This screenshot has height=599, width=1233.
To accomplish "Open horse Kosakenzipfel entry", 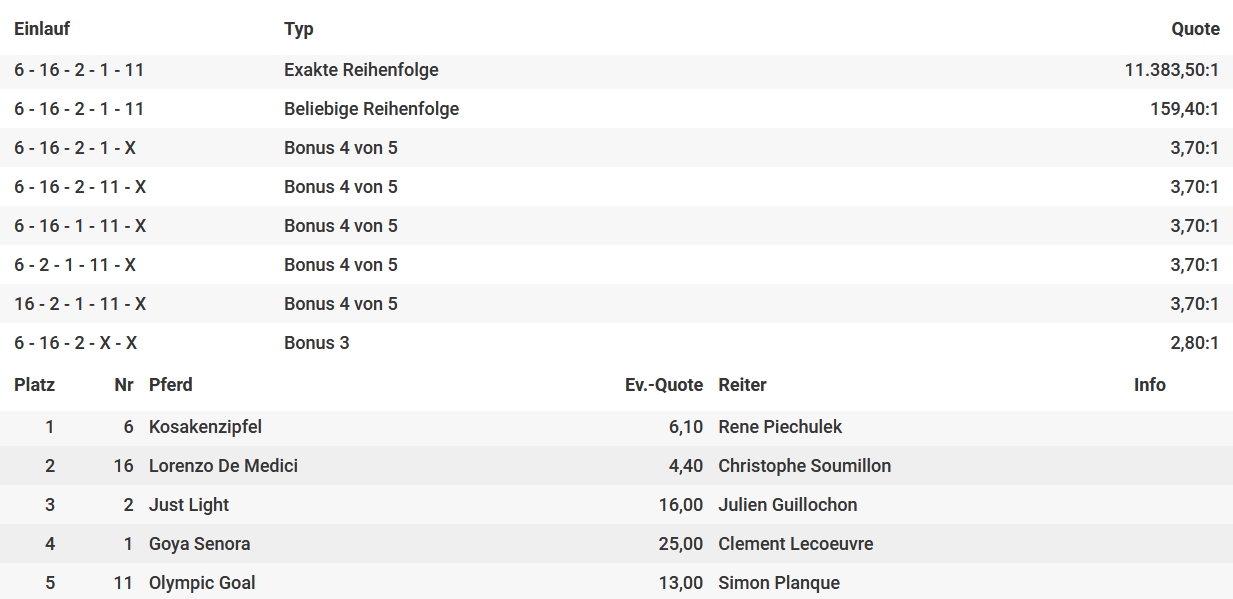I will [x=205, y=427].
